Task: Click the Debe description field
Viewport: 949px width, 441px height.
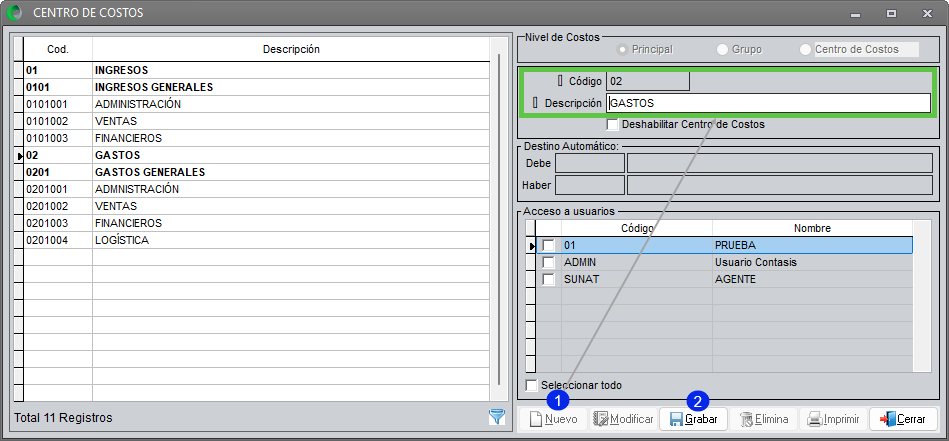Action: click(780, 163)
